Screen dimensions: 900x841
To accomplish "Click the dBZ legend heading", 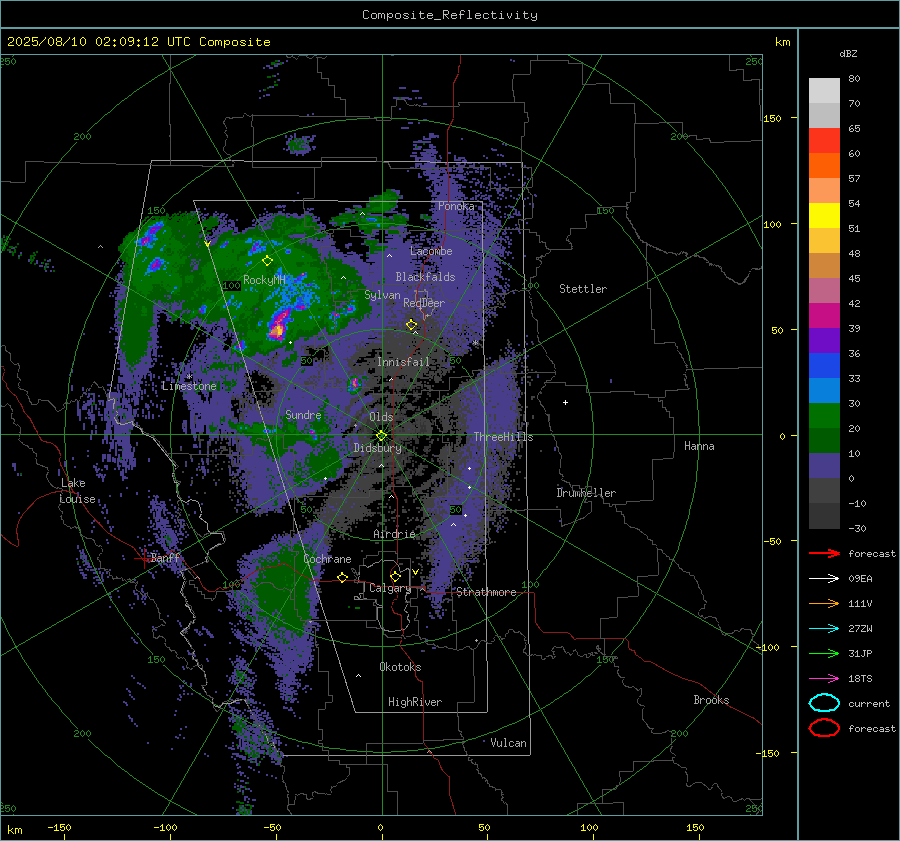I will pyautogui.click(x=848, y=53).
